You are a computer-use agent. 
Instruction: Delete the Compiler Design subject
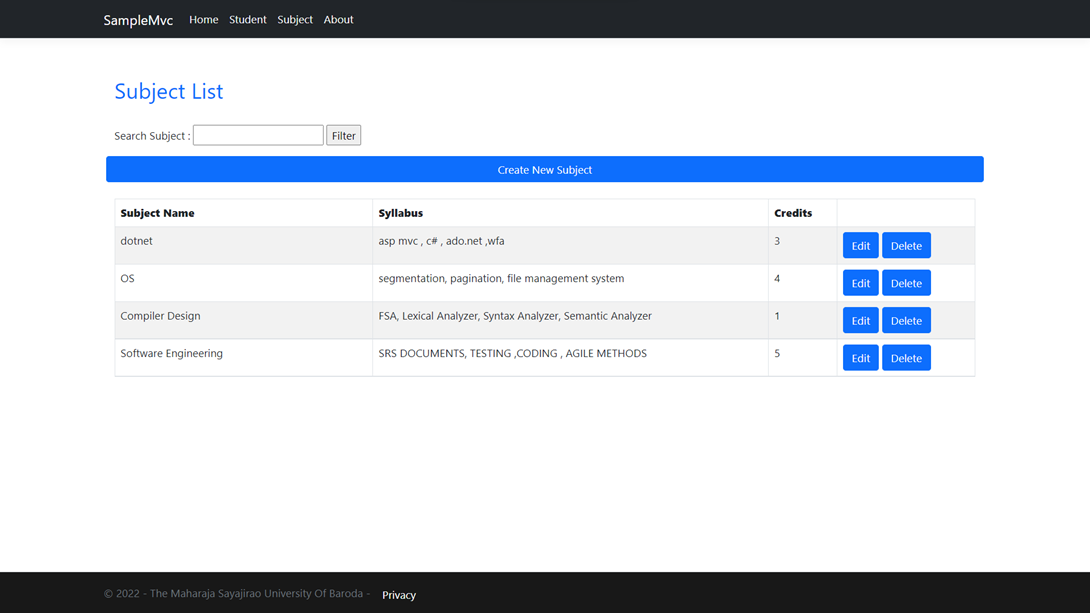[906, 320]
